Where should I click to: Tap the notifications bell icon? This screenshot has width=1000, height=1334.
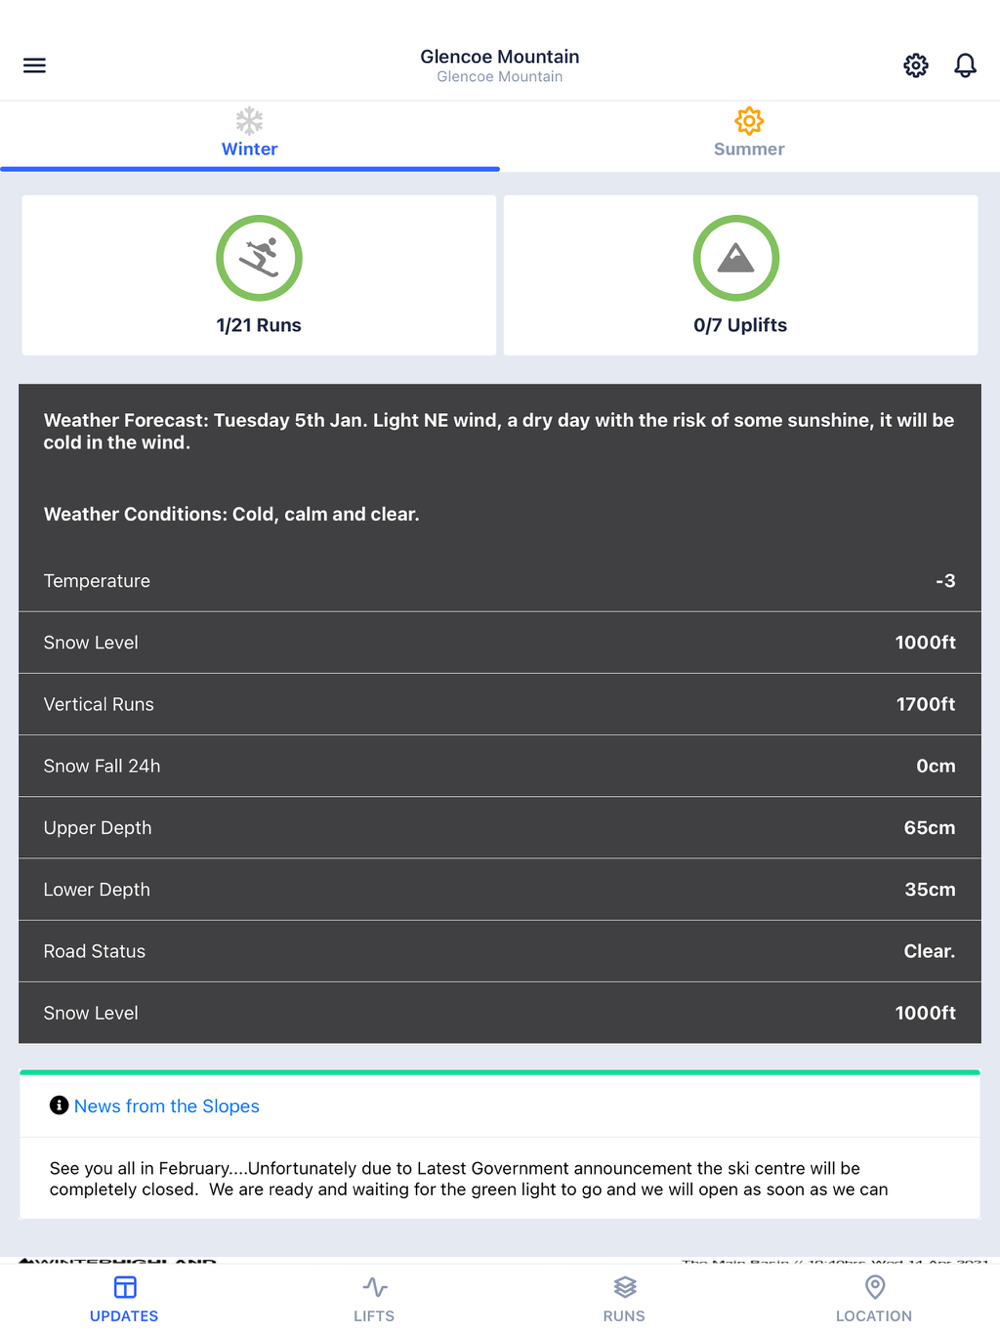click(x=965, y=66)
